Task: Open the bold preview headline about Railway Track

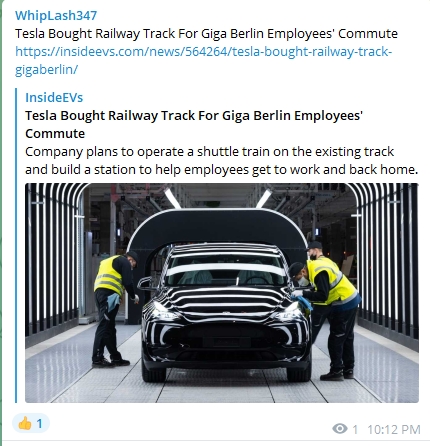Action: (194, 124)
